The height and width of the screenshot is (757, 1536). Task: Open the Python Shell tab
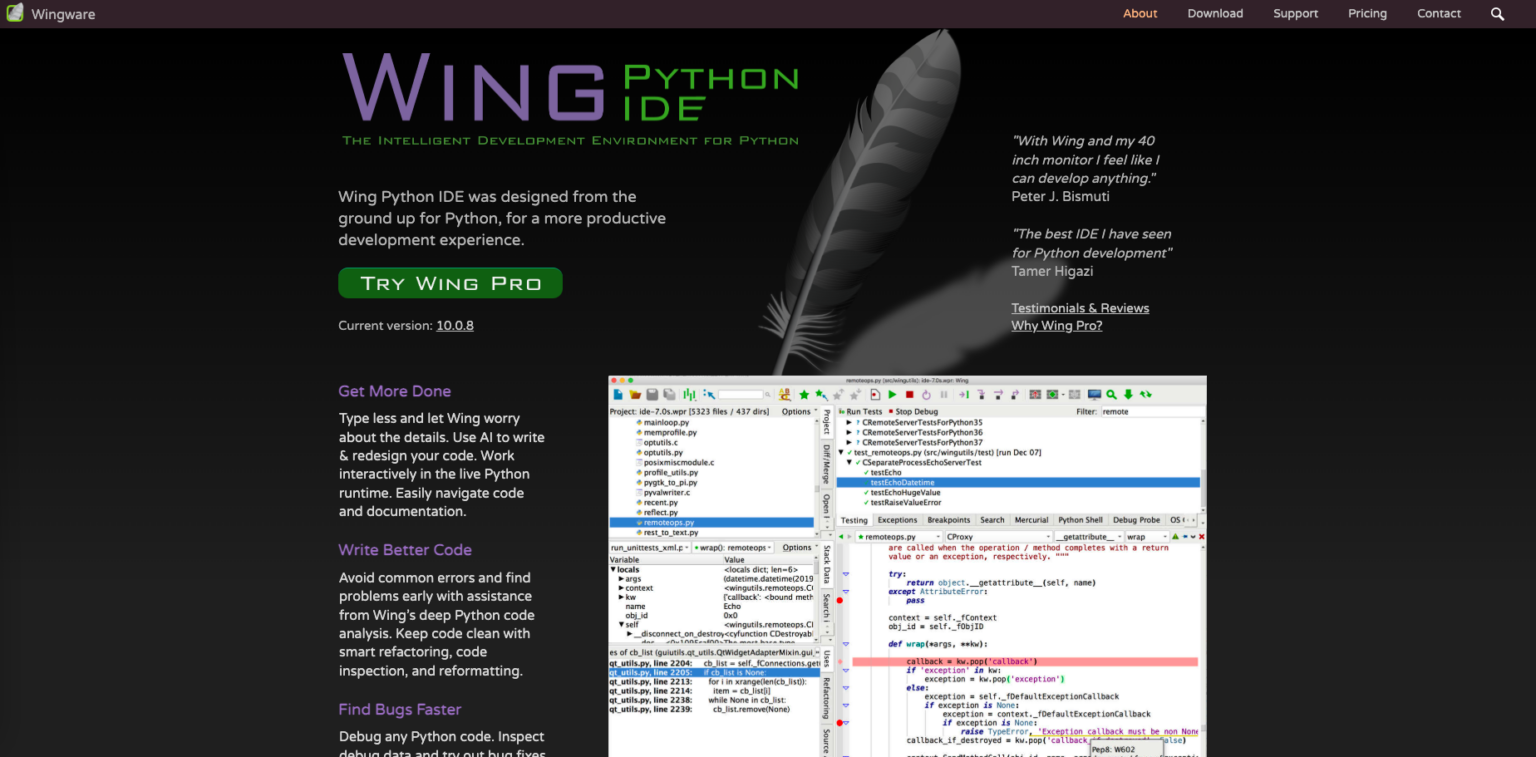(1080, 520)
